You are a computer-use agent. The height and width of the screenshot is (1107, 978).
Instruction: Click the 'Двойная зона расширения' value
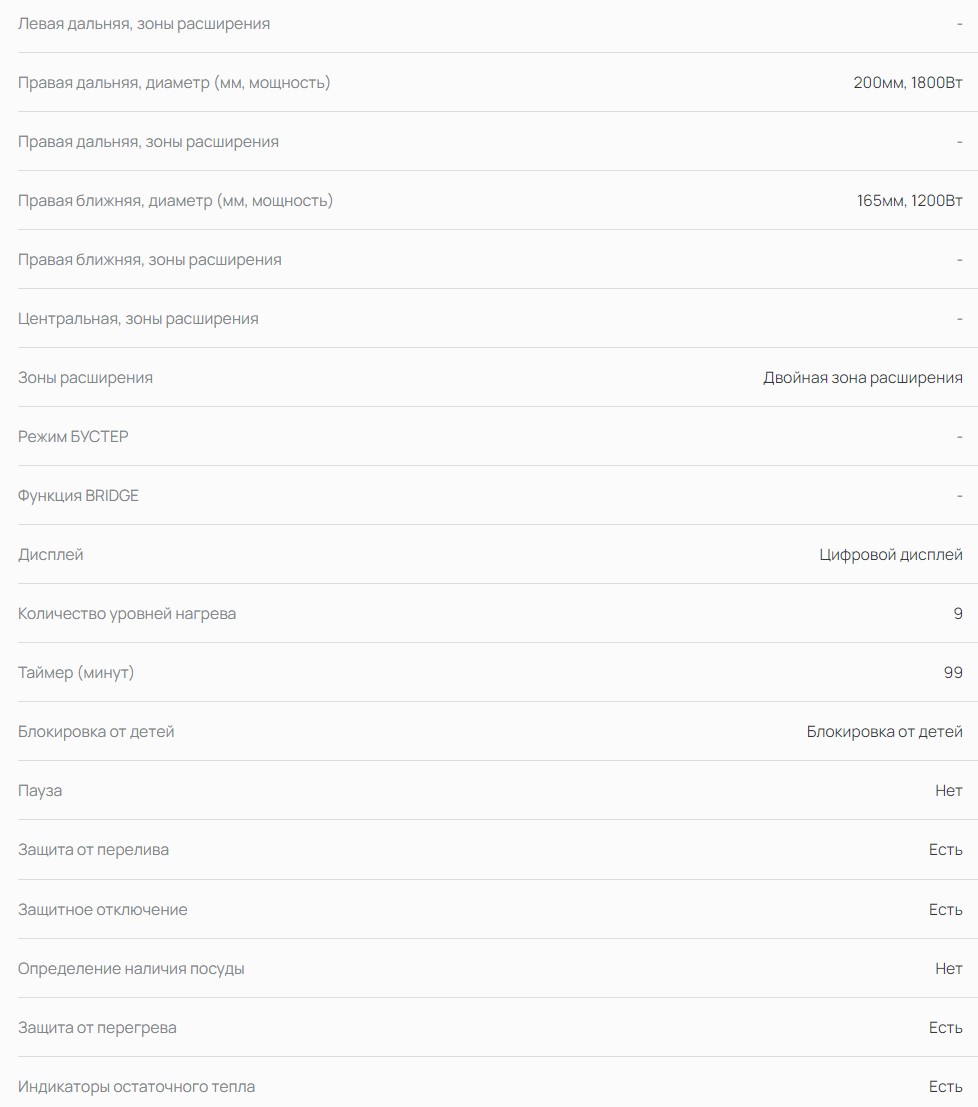click(862, 377)
